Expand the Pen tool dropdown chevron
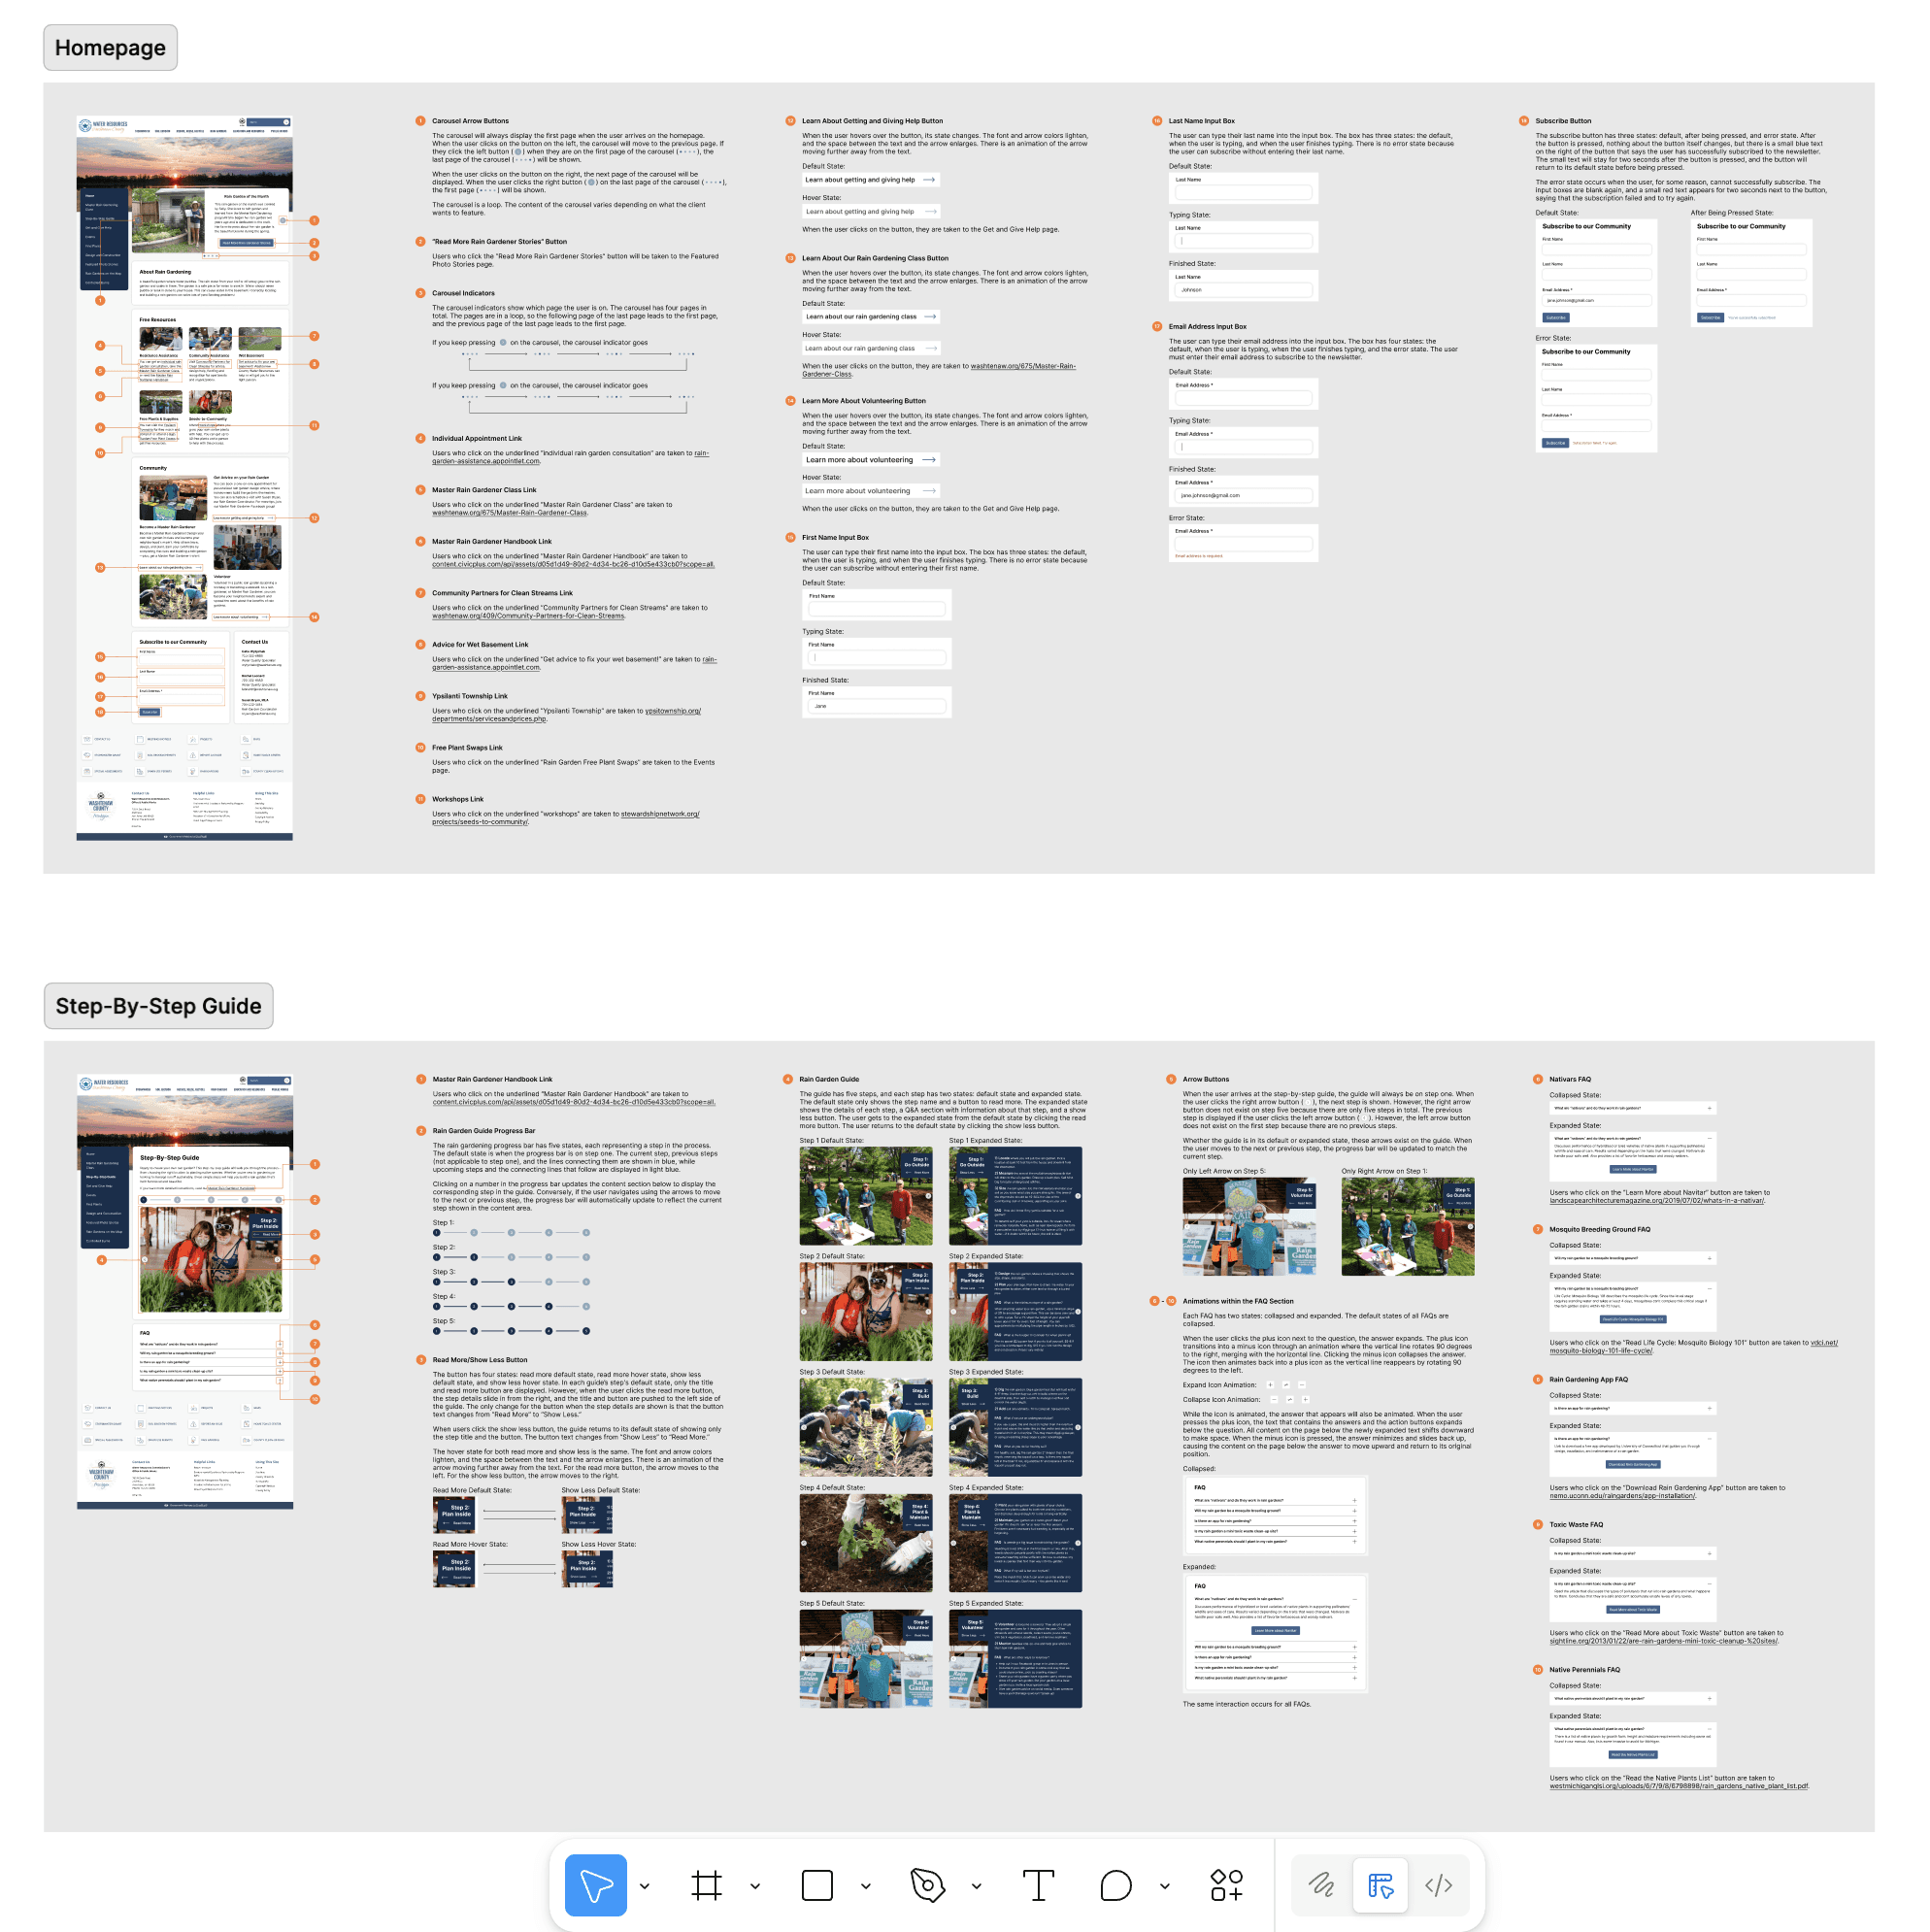The height and width of the screenshot is (1932, 1930). point(976,1886)
